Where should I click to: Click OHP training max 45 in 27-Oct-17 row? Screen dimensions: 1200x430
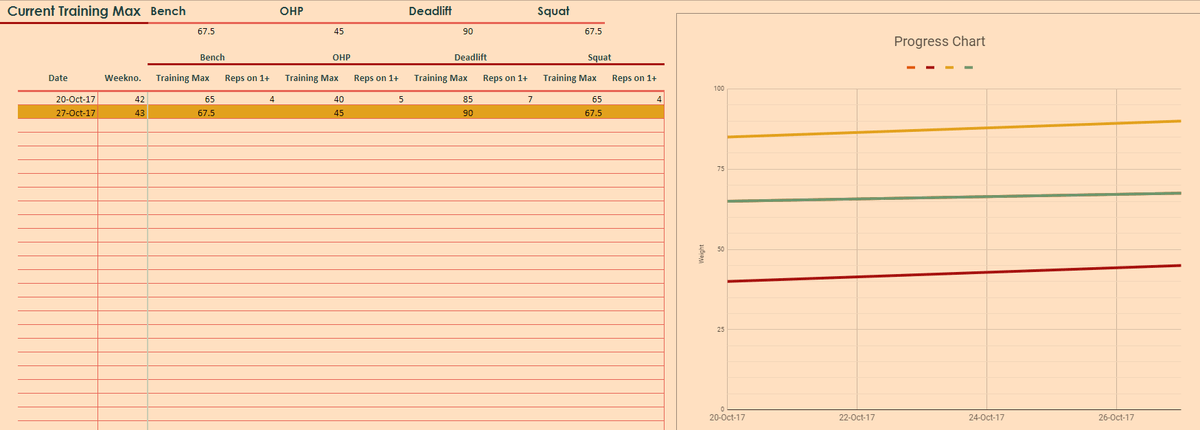[338, 113]
